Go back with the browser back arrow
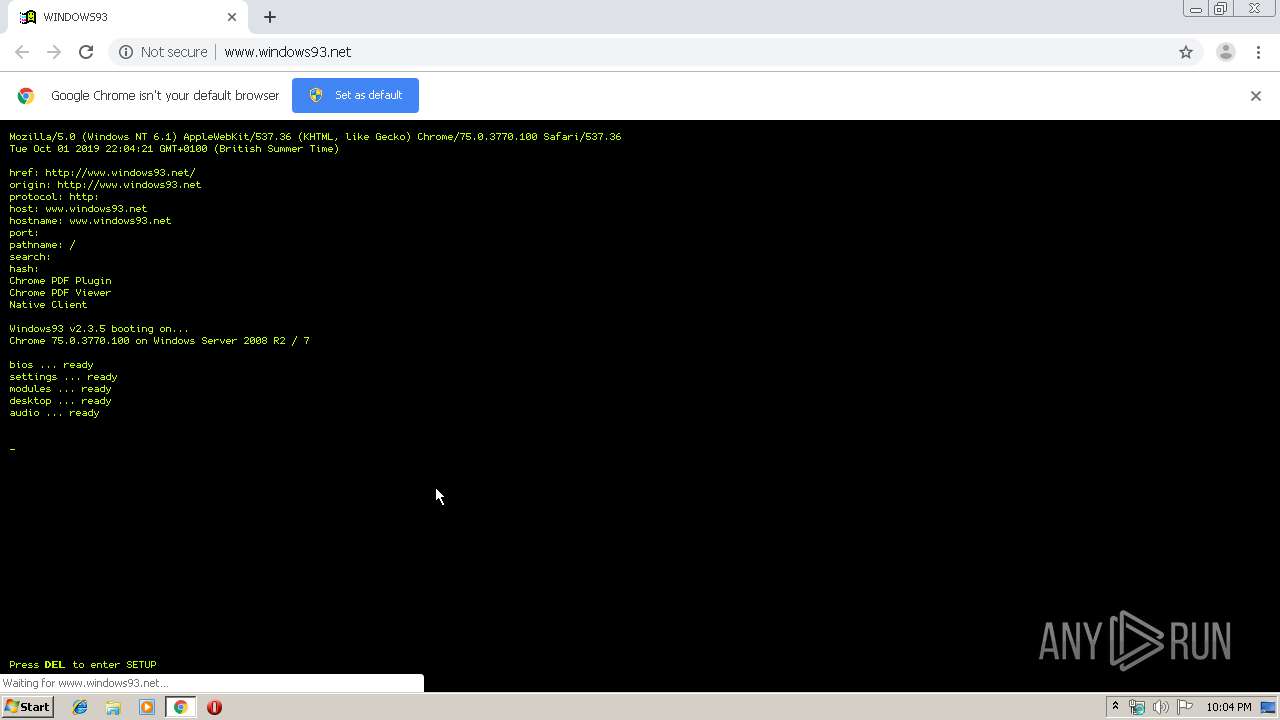1280x720 pixels. pyautogui.click(x=22, y=52)
